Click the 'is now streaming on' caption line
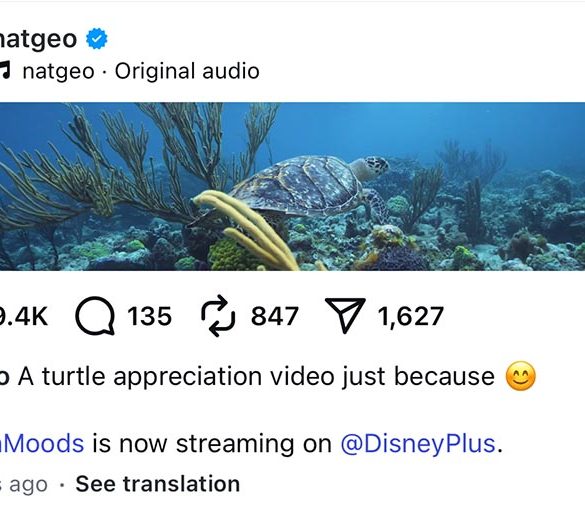585x522 pixels. (212, 443)
